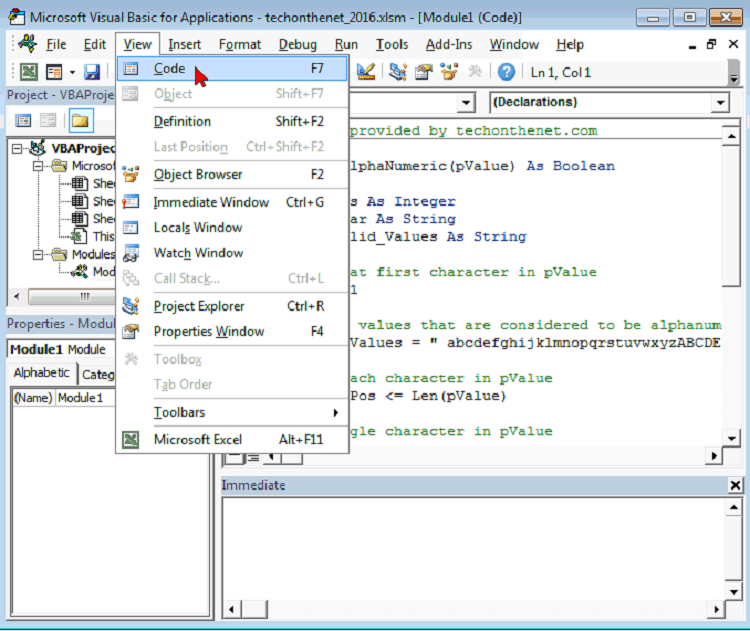The height and width of the screenshot is (631, 750).
Task: Click View Object icon in Project panel
Action: tap(48, 120)
